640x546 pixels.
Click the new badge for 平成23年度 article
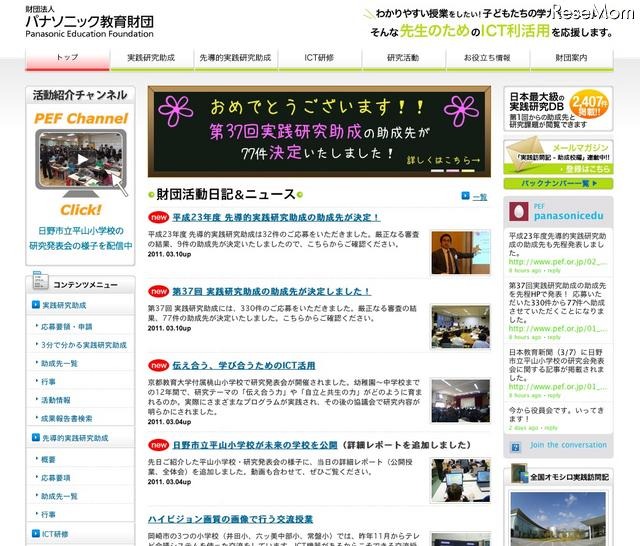(x=159, y=218)
